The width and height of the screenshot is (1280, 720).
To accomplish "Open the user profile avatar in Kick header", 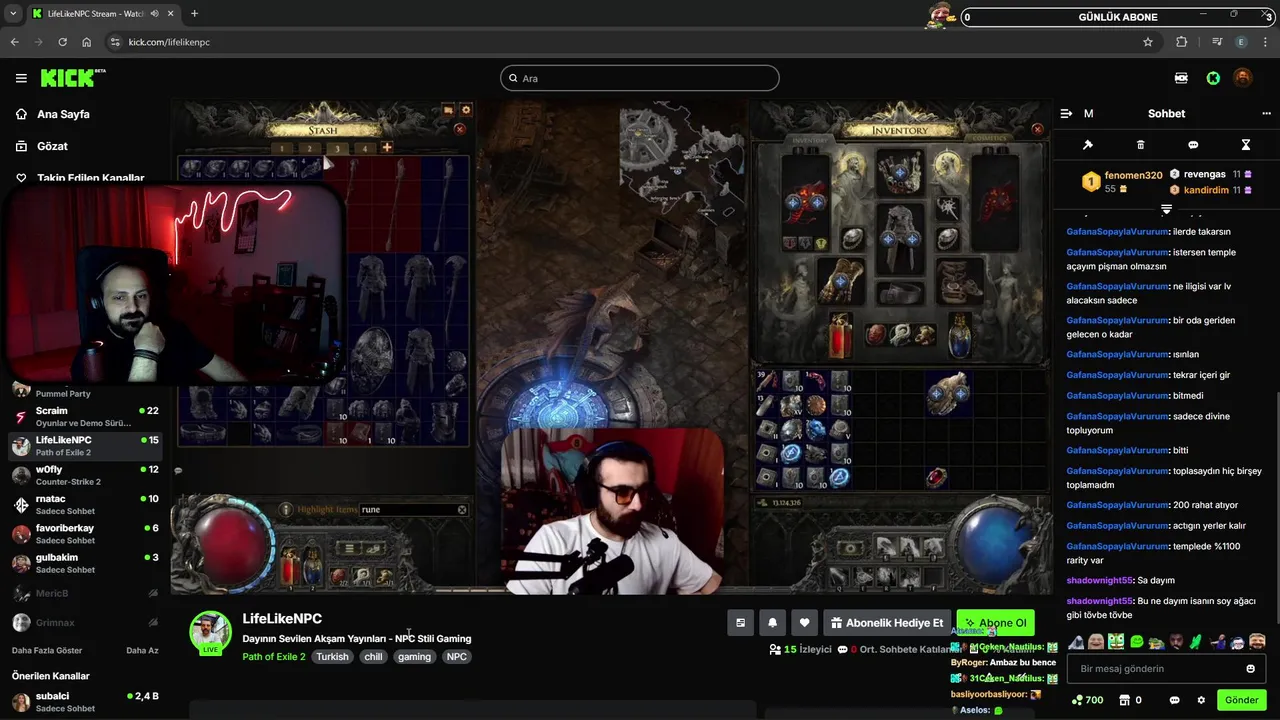I will tap(1242, 78).
